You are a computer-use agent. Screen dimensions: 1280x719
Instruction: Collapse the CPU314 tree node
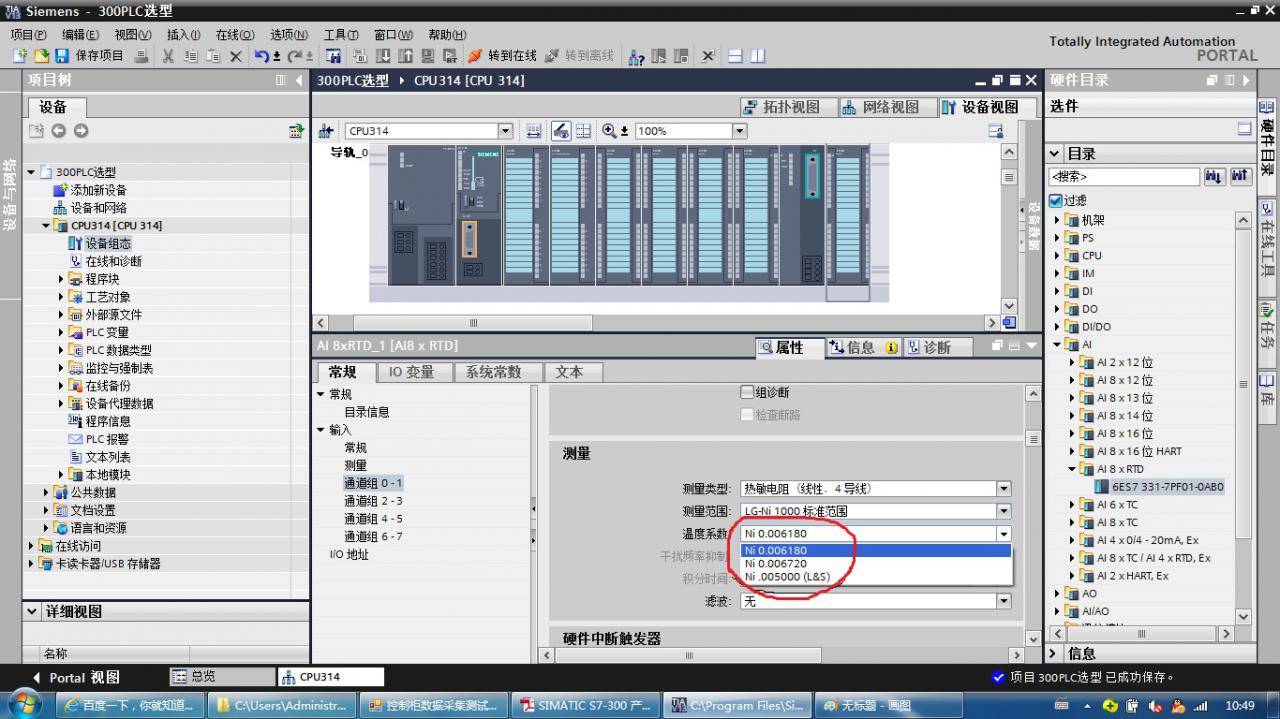(x=46, y=226)
